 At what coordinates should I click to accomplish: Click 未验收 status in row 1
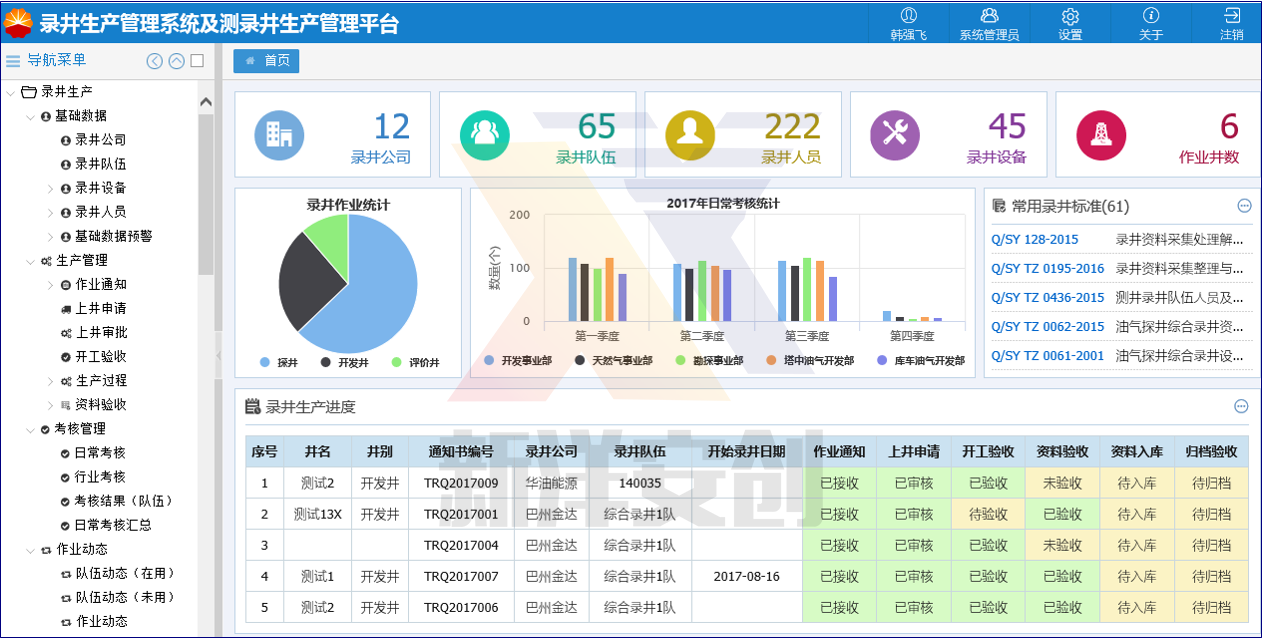[1062, 484]
